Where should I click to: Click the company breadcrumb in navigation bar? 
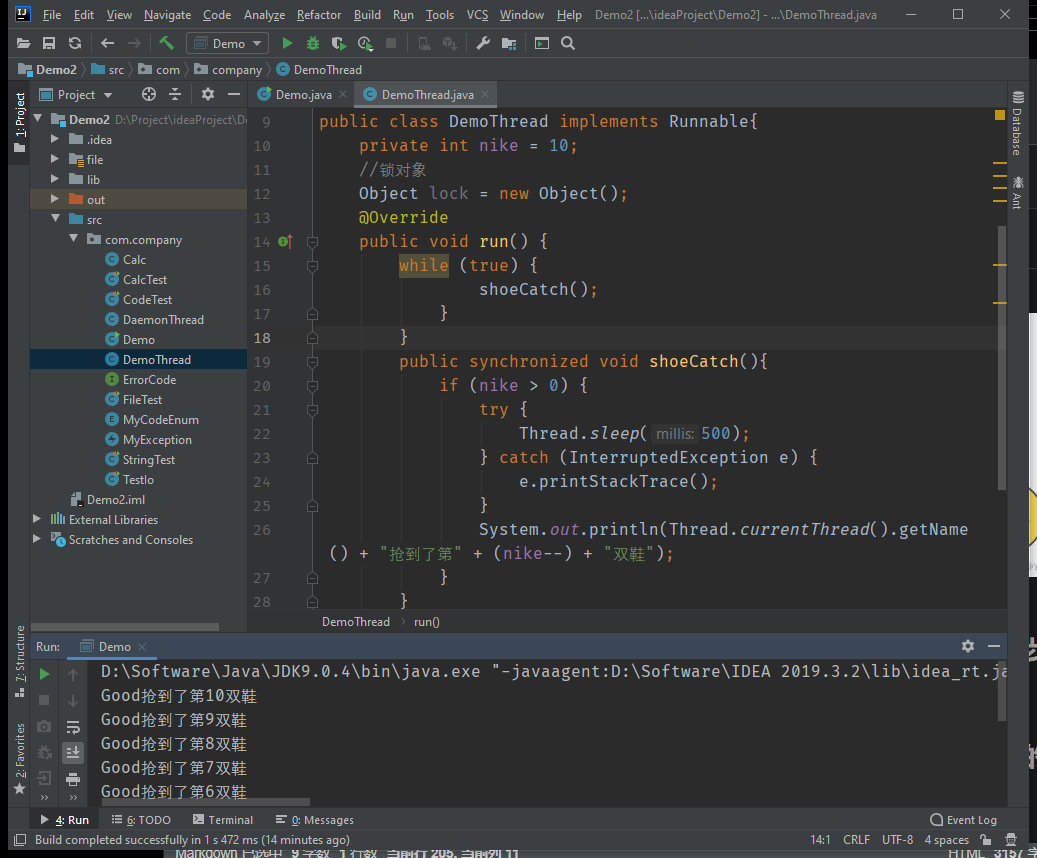pos(237,69)
